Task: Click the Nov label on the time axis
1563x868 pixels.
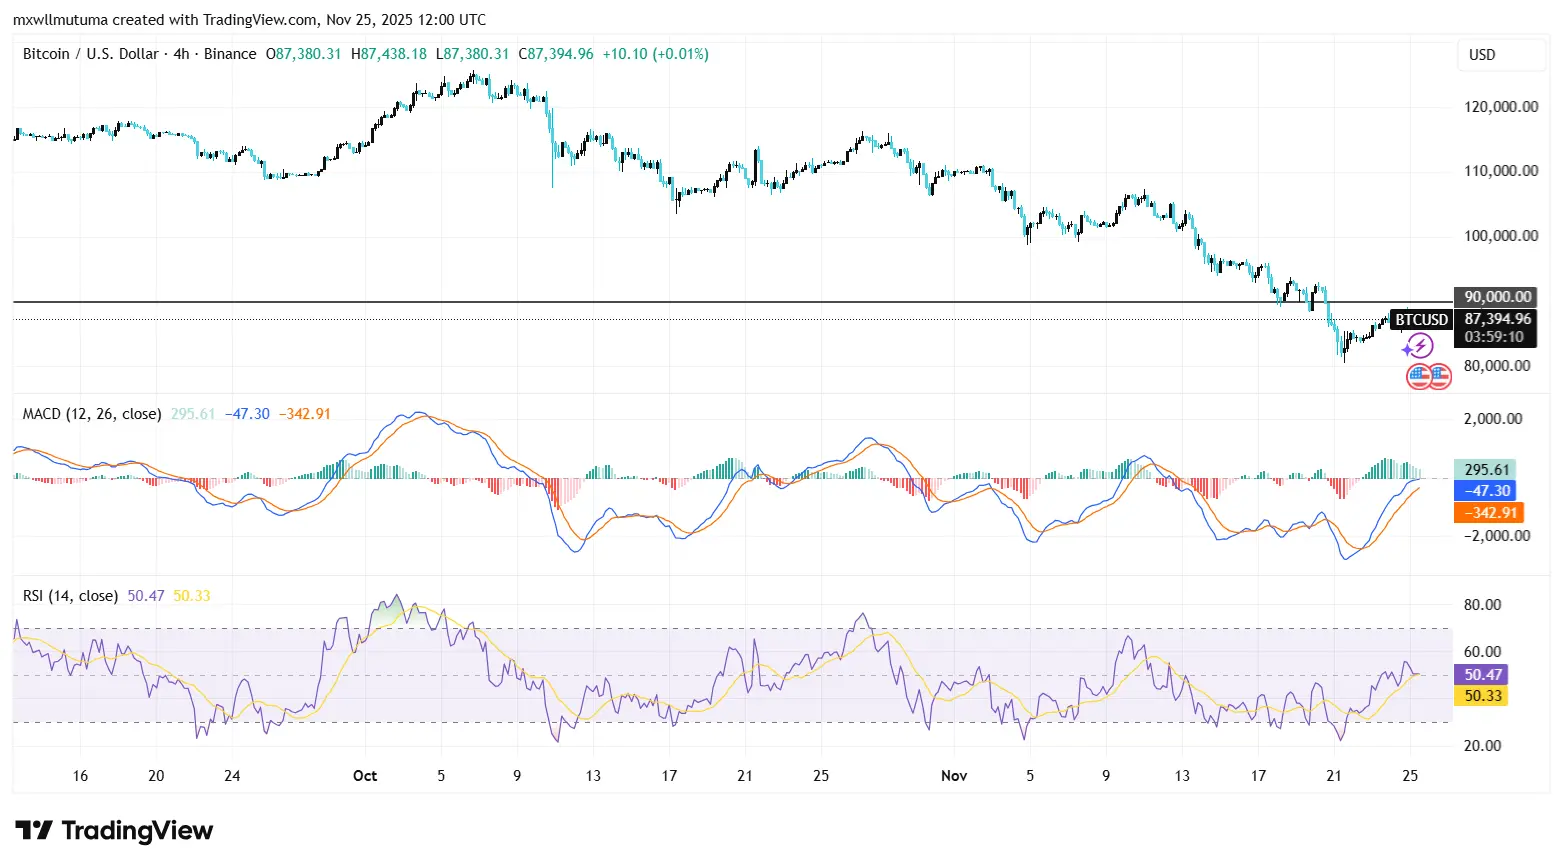Action: (953, 775)
